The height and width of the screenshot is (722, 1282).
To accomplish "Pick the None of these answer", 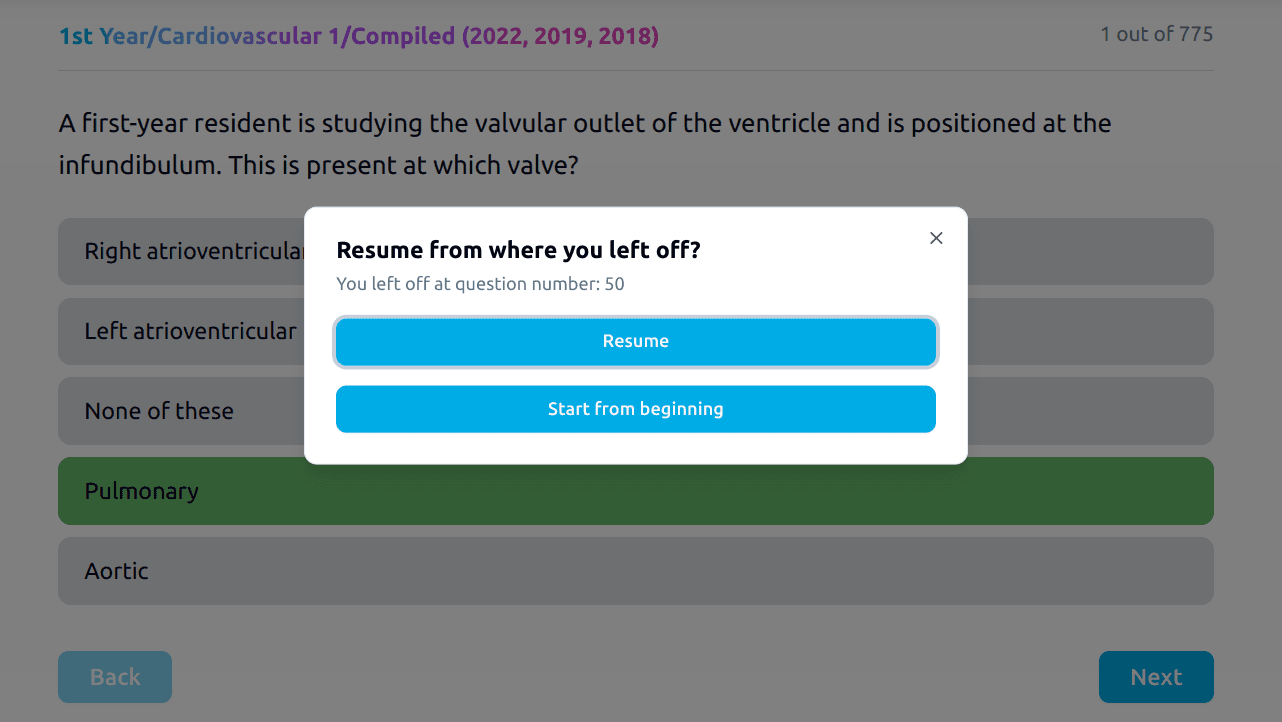I will click(160, 411).
